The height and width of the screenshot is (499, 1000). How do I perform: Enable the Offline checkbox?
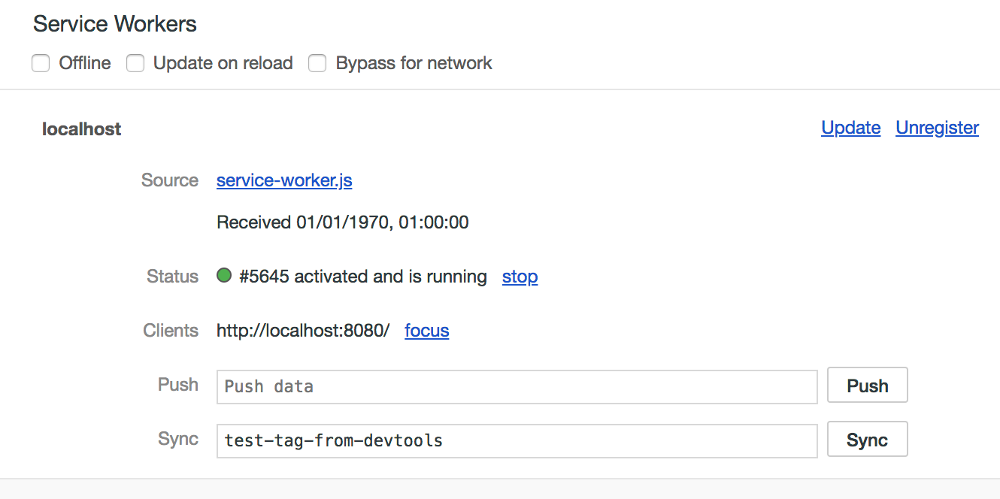click(x=41, y=63)
